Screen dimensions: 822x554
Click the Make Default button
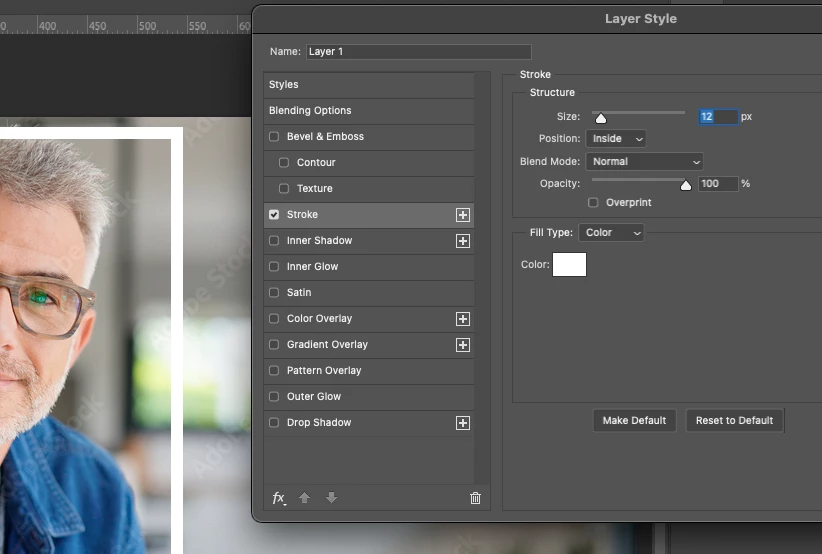click(634, 420)
